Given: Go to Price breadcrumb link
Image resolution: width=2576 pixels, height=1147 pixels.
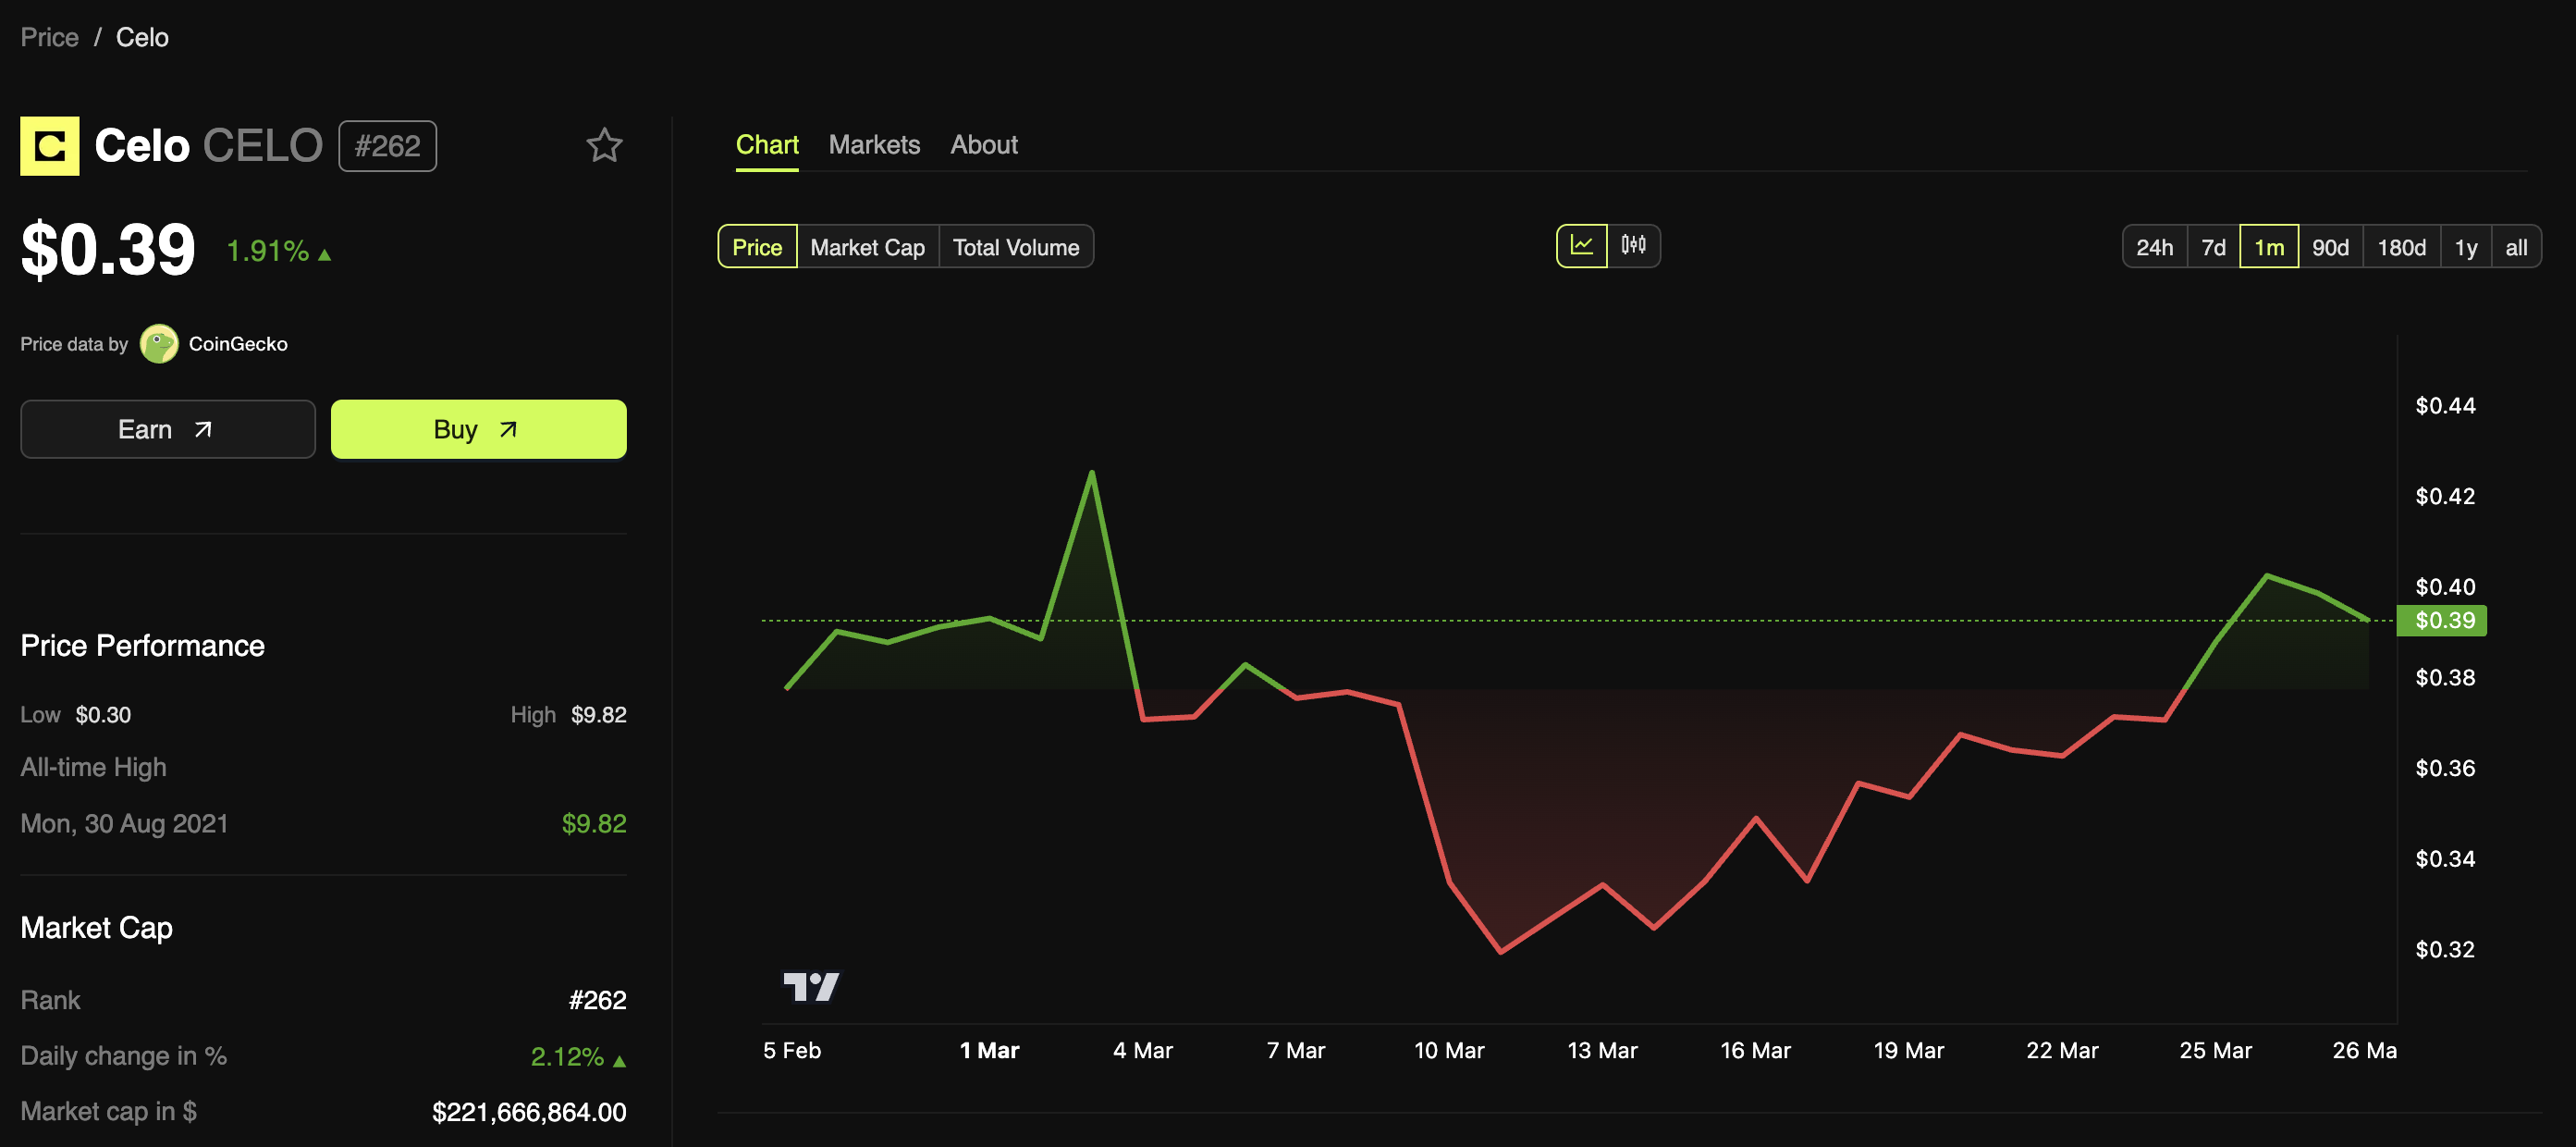Looking at the screenshot, I should [x=49, y=37].
